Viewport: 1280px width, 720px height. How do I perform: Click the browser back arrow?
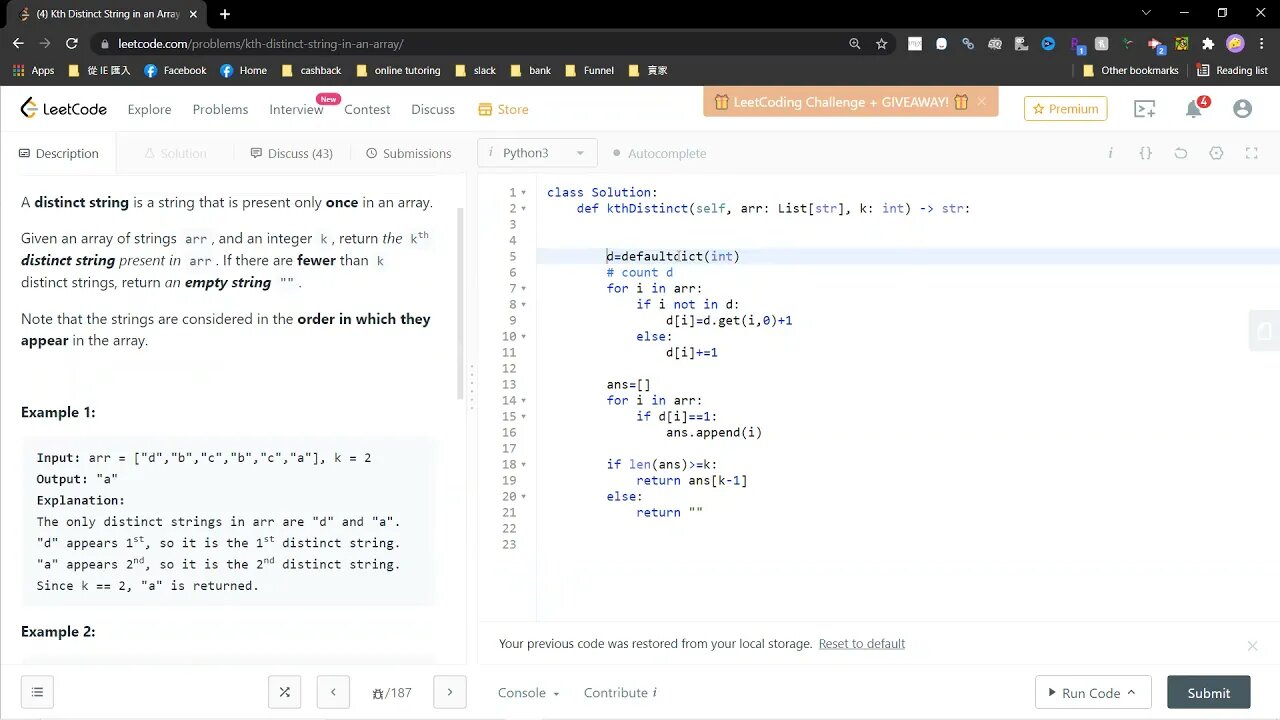[18, 44]
